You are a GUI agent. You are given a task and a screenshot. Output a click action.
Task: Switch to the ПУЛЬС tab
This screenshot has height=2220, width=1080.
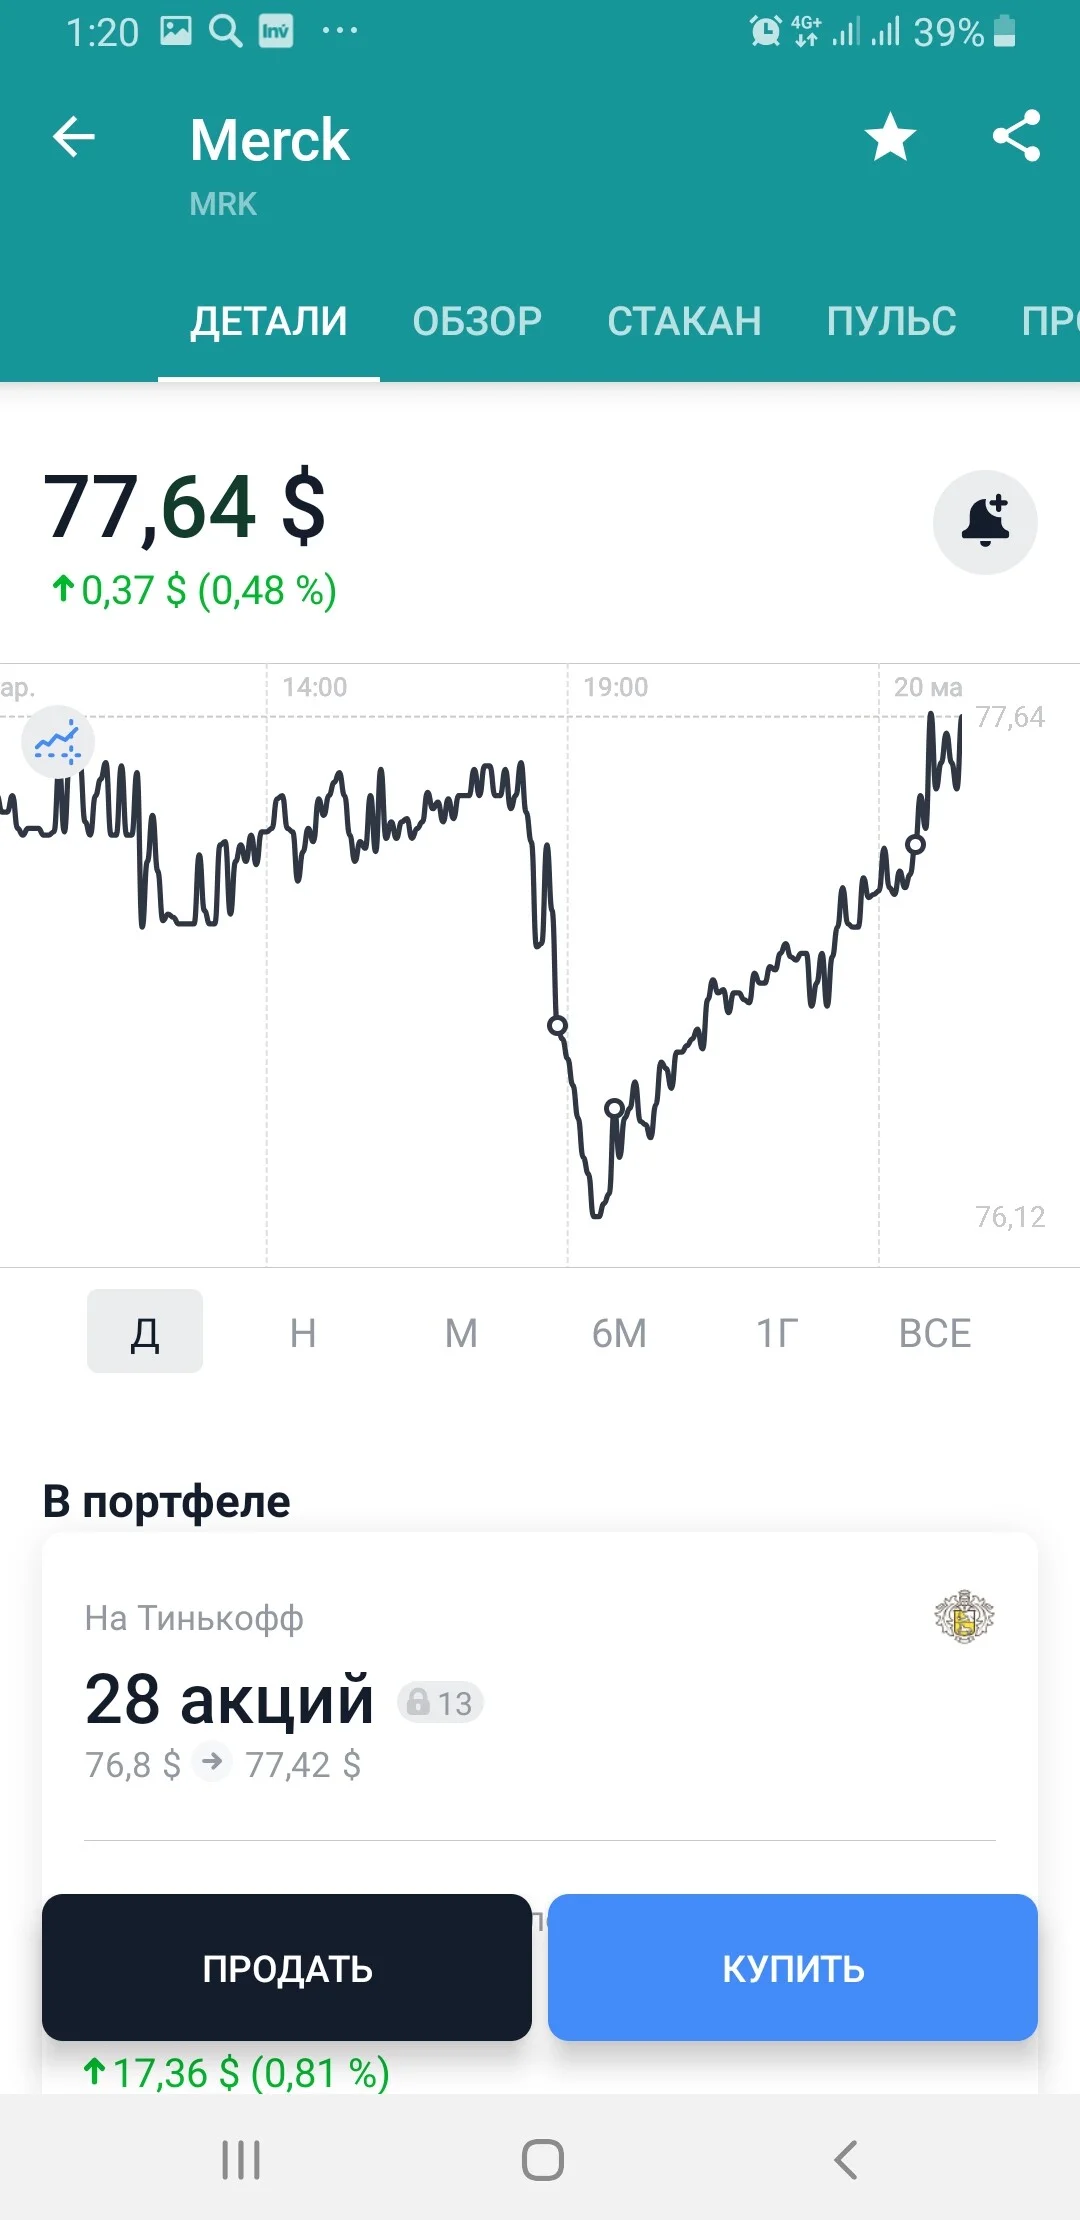[x=891, y=321]
